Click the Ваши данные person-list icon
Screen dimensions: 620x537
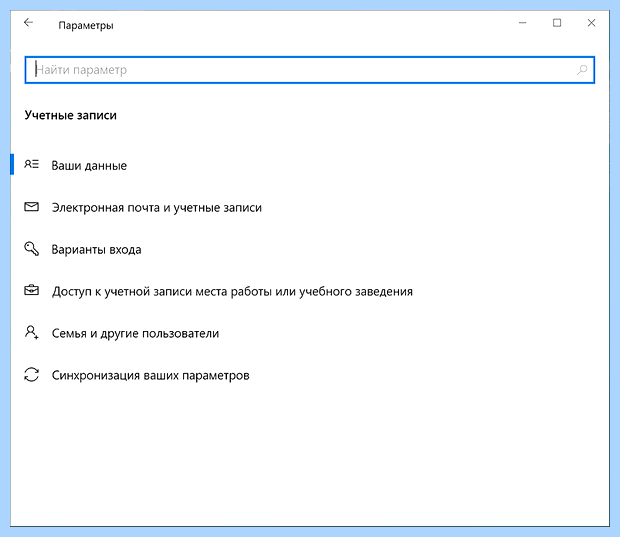coord(32,164)
